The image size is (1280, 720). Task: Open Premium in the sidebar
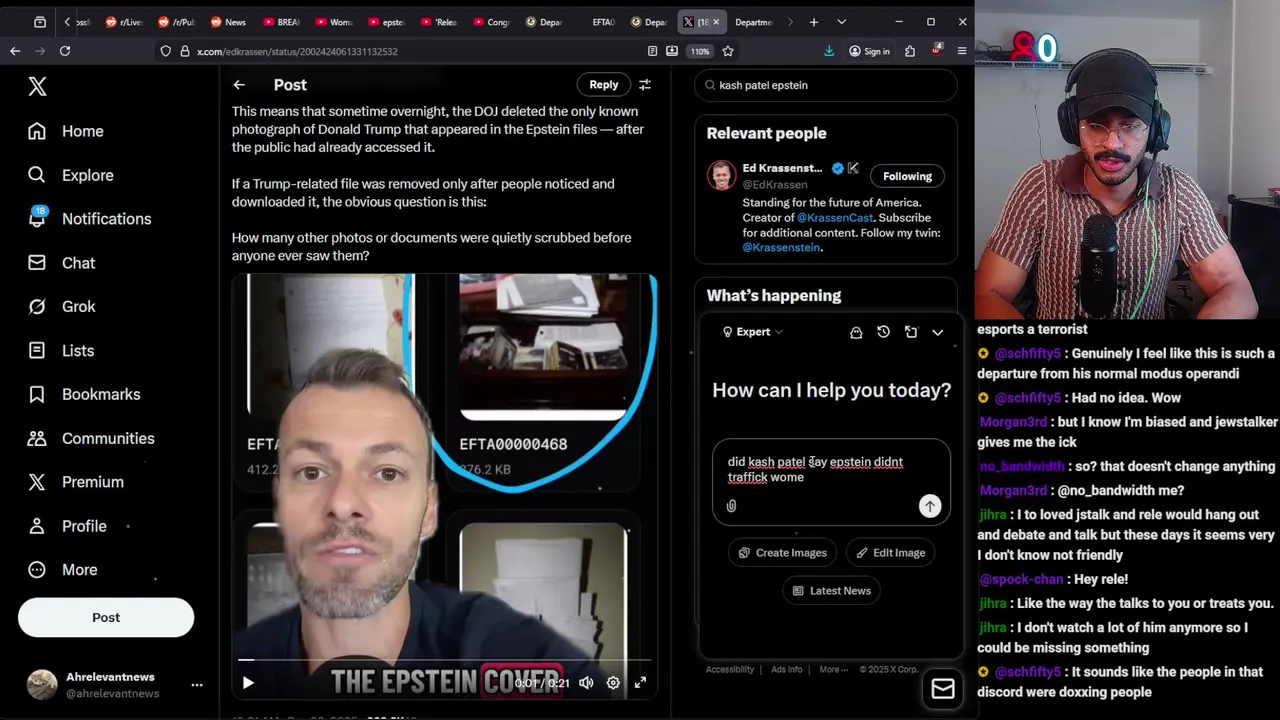coord(76,482)
